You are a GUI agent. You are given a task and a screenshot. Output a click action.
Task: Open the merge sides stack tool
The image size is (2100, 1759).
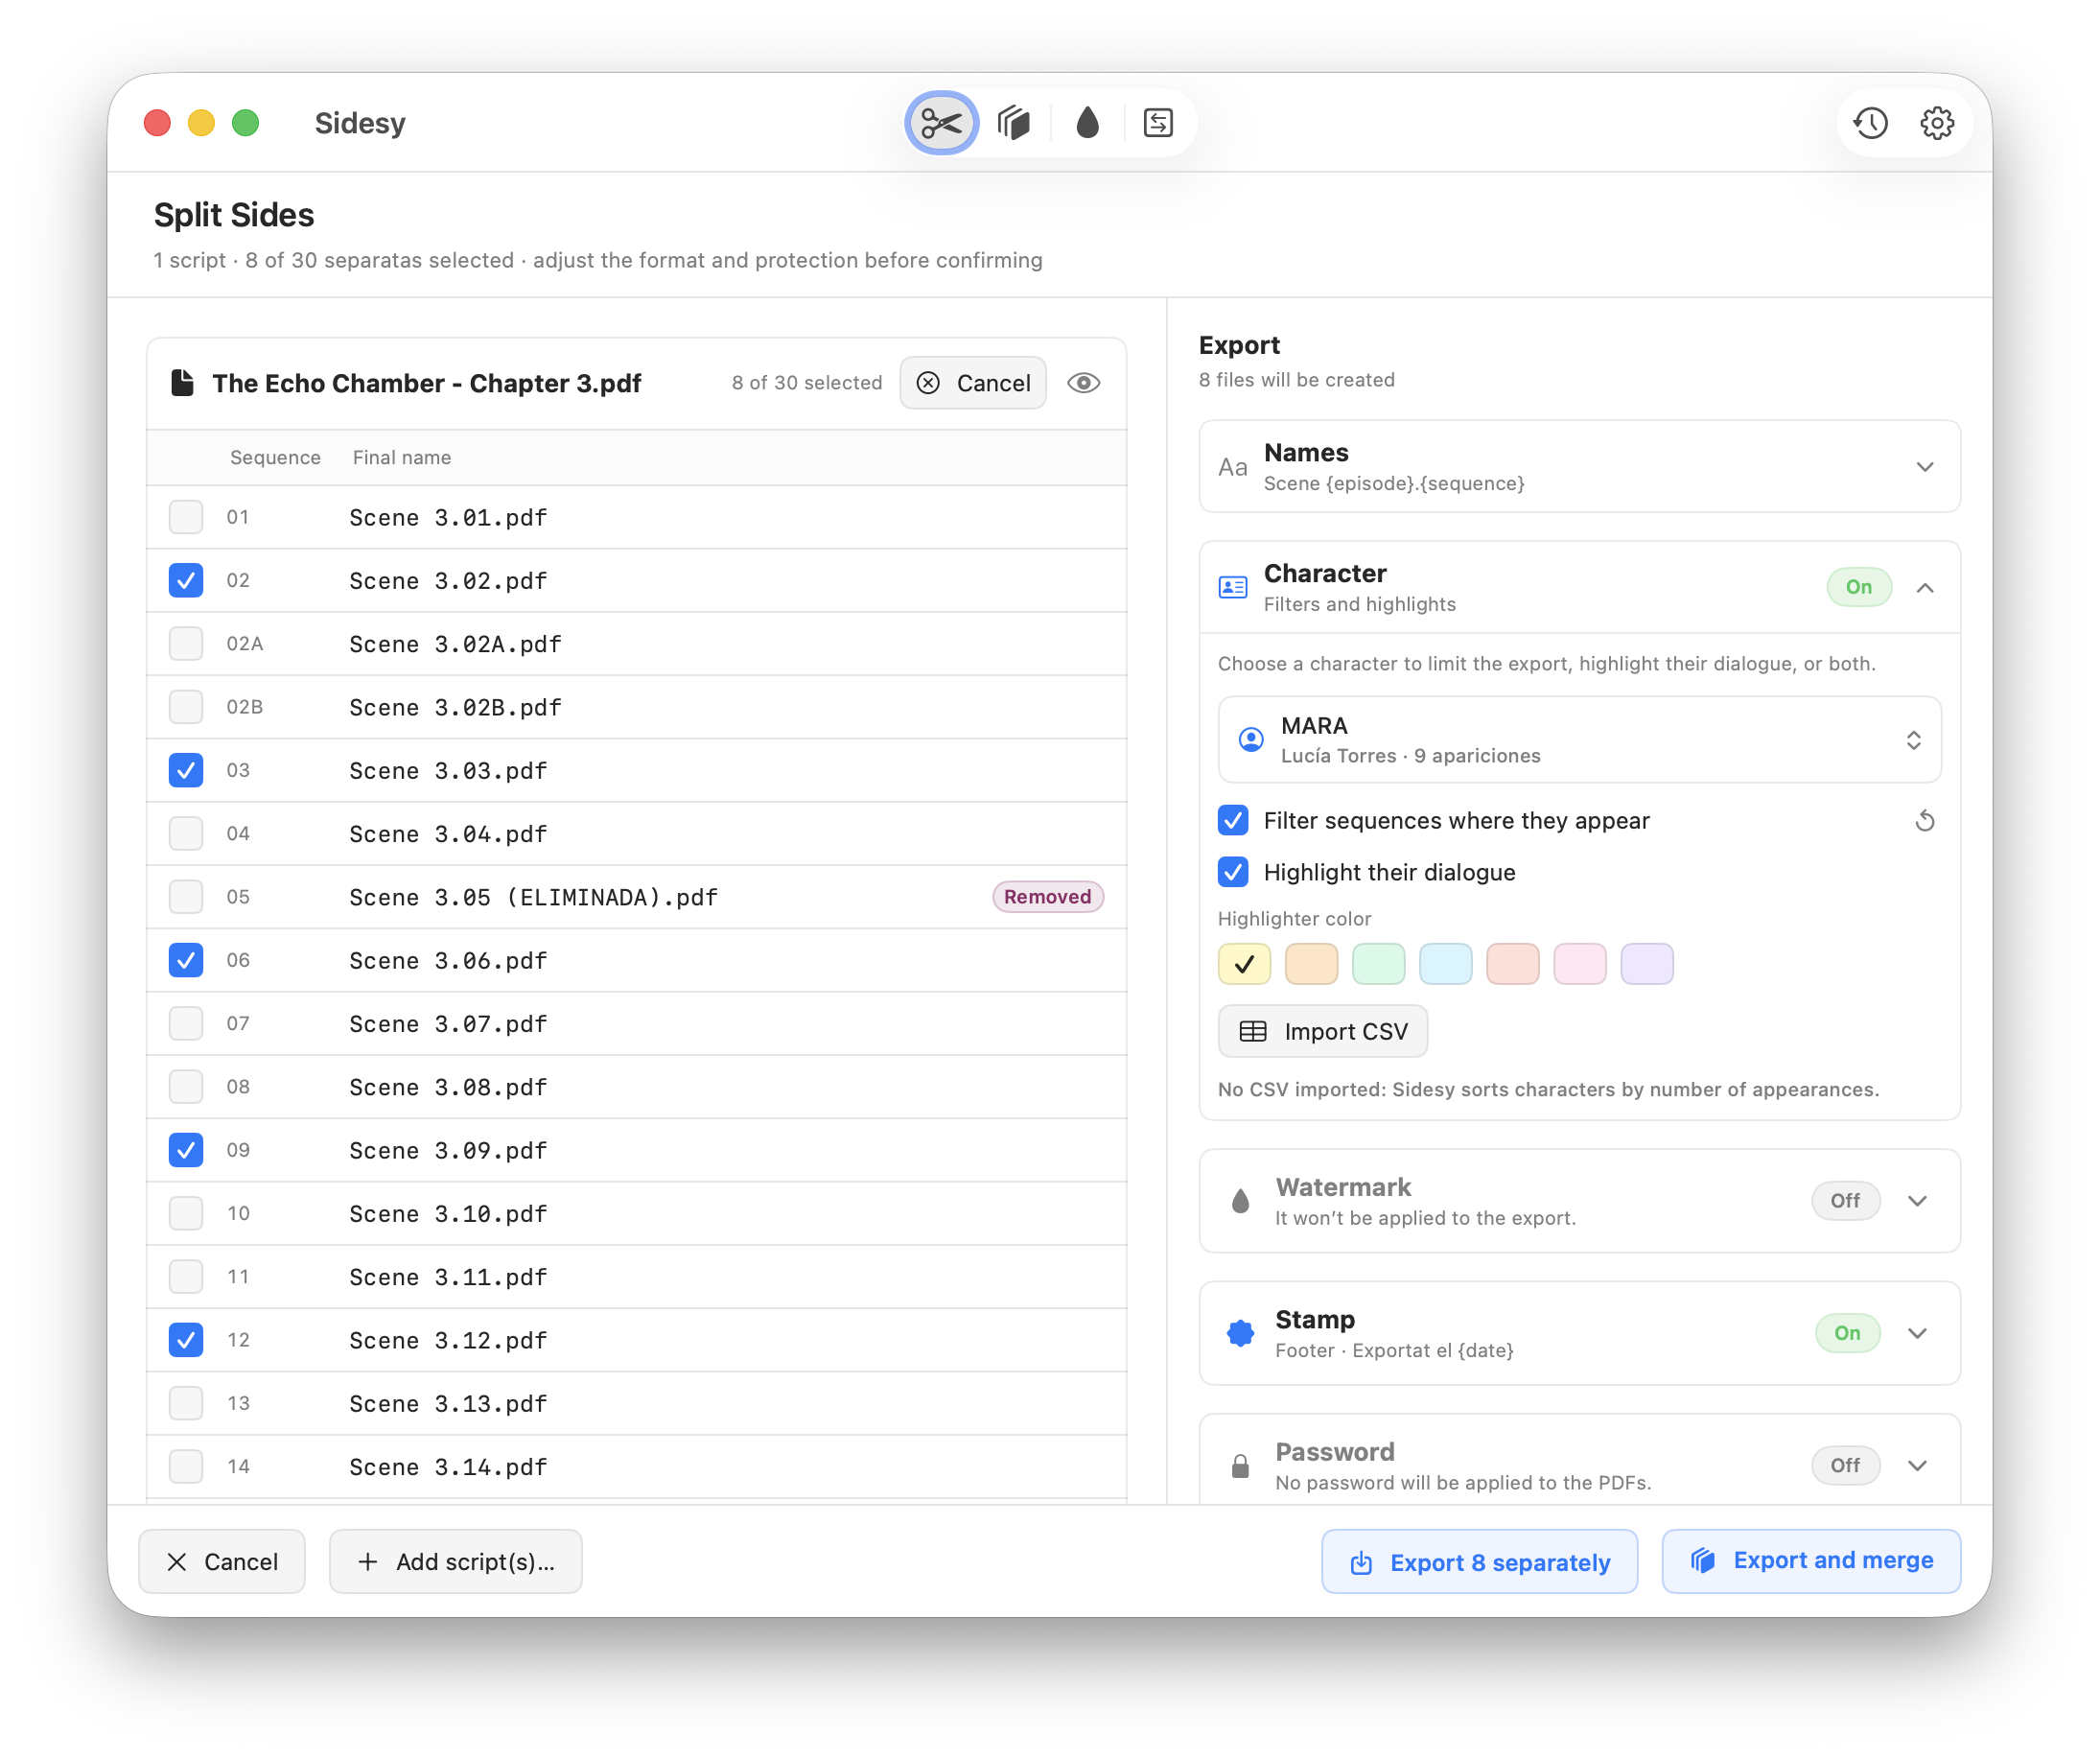tap(1014, 123)
